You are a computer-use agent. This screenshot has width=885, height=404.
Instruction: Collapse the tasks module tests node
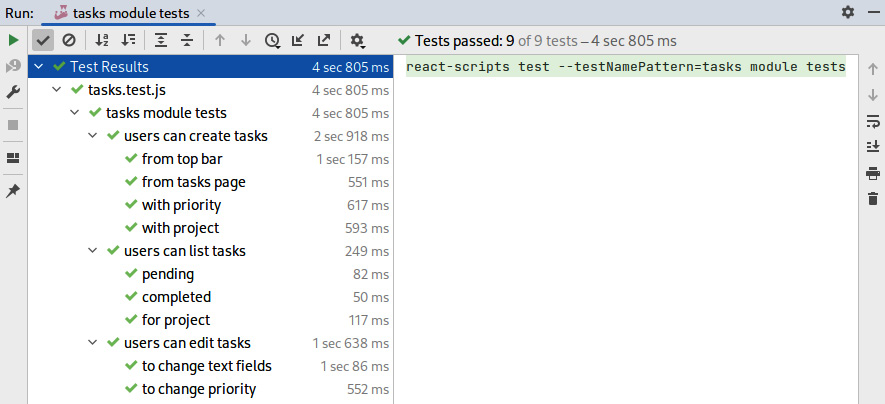click(75, 113)
